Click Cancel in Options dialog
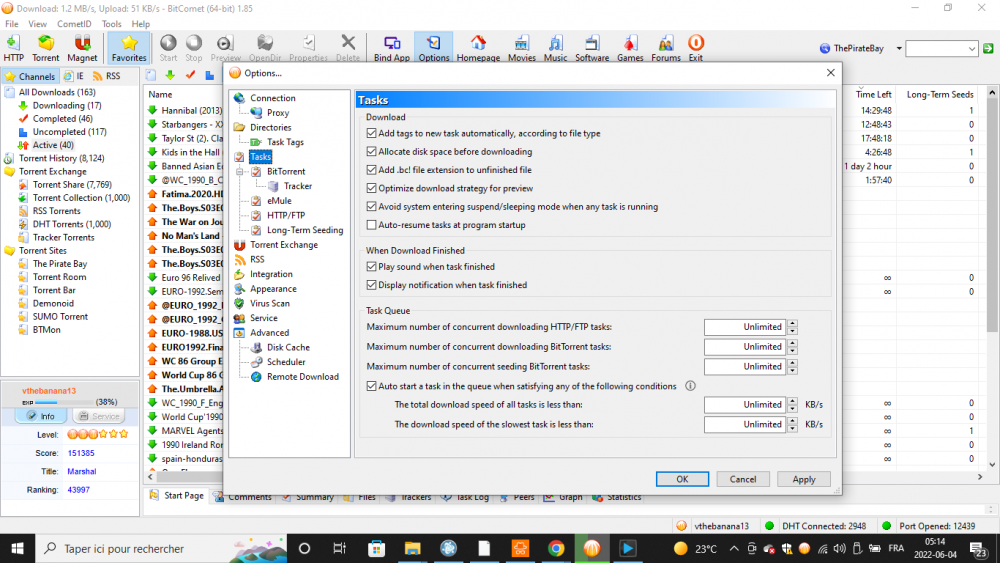The image size is (1000, 563). [x=742, y=479]
